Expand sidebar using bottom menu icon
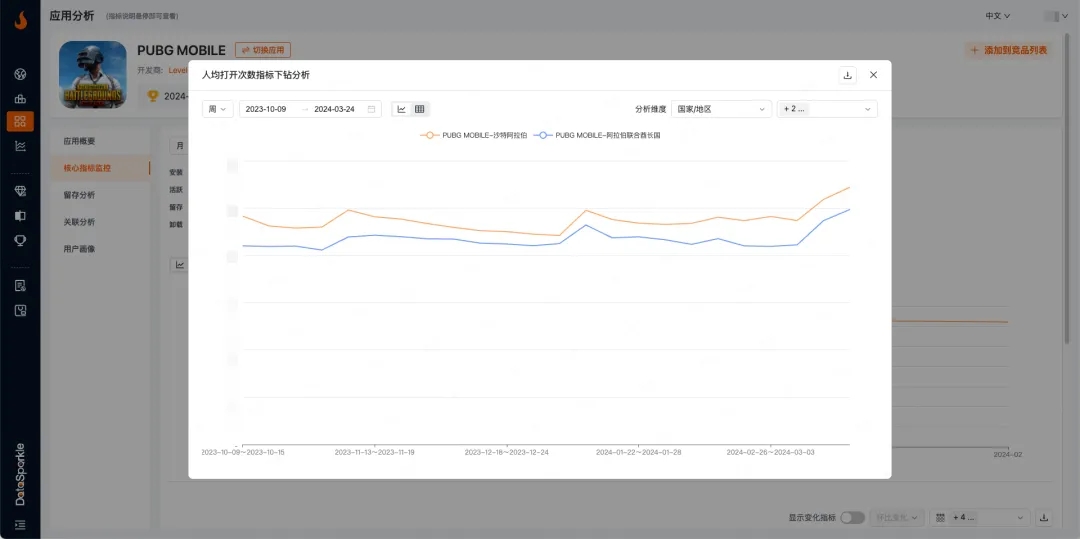The width and height of the screenshot is (1080, 539). tap(20, 524)
